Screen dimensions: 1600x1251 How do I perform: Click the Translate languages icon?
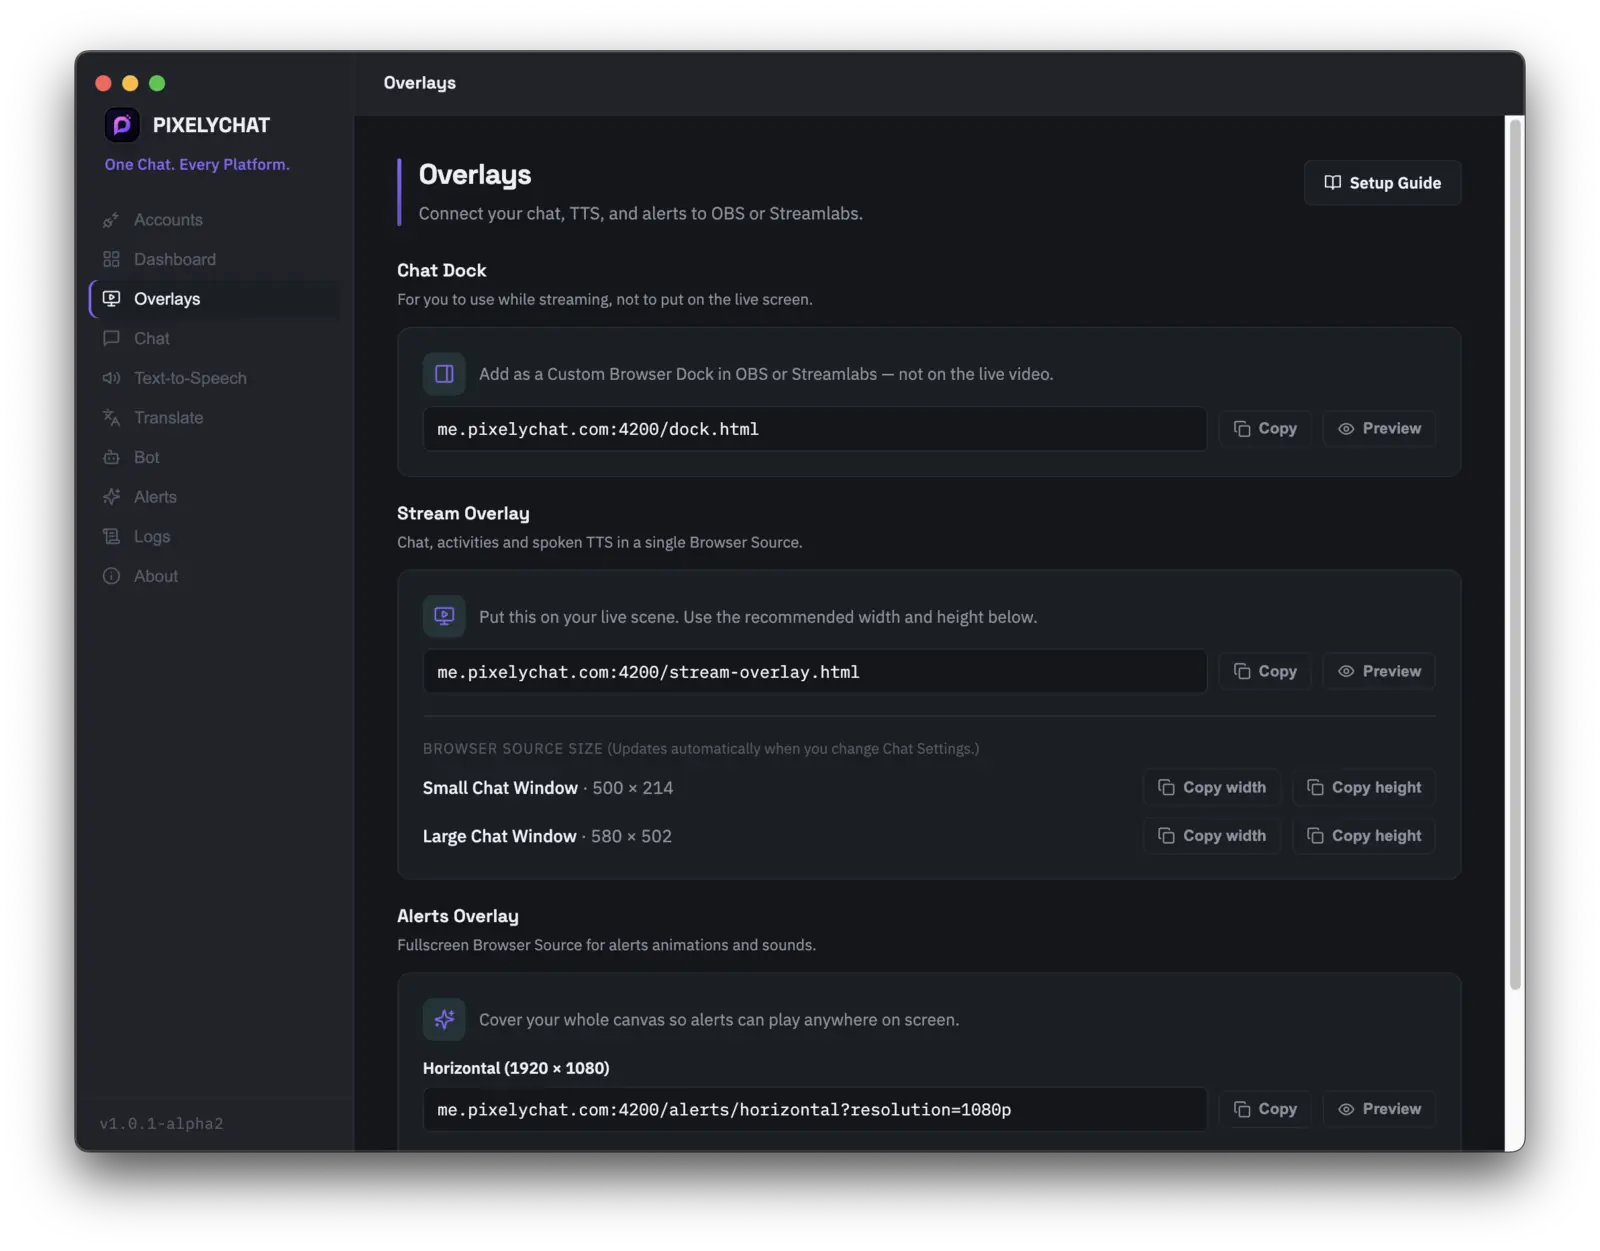tap(111, 418)
